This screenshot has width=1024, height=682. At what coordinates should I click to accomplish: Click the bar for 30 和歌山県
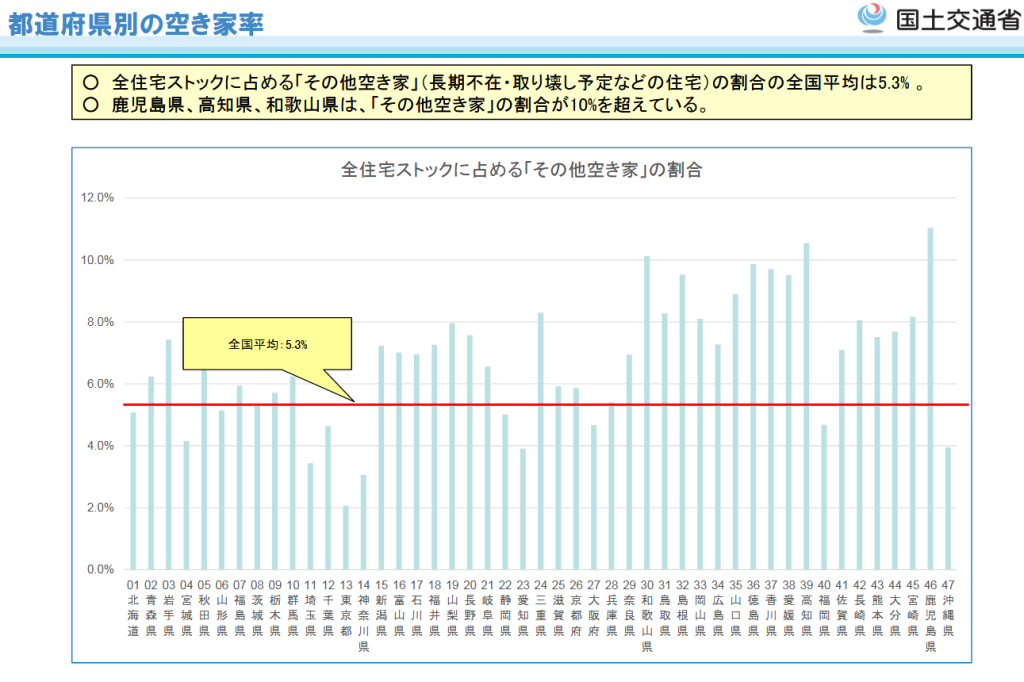647,413
